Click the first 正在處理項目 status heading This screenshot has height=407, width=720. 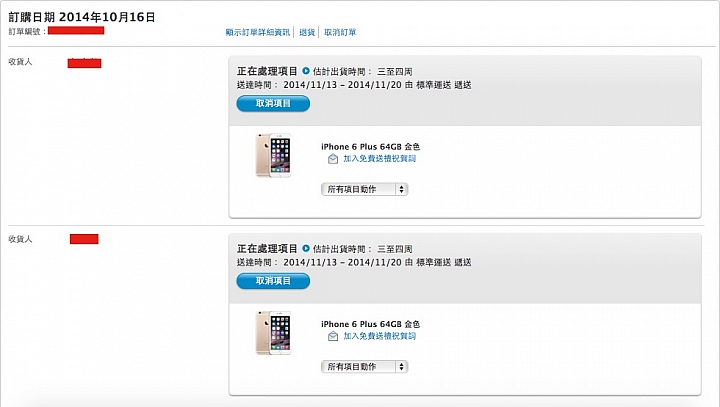click(x=267, y=71)
